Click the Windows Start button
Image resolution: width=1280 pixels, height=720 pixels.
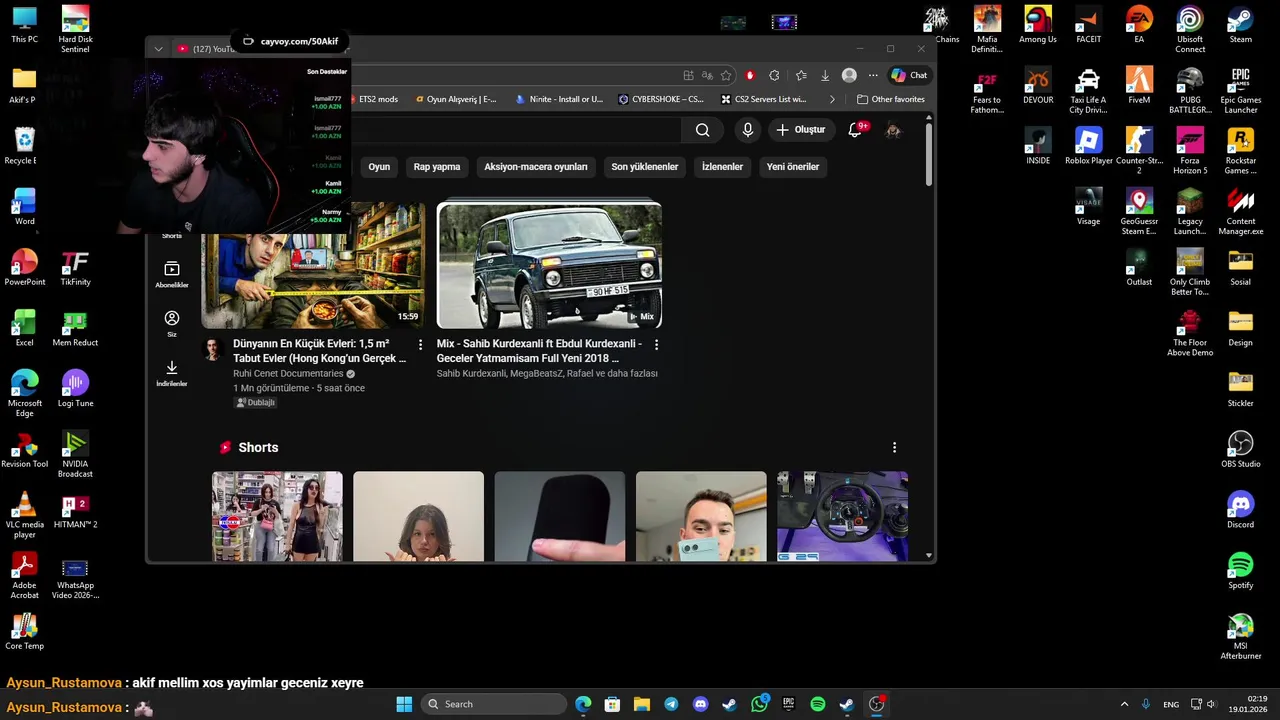click(404, 704)
